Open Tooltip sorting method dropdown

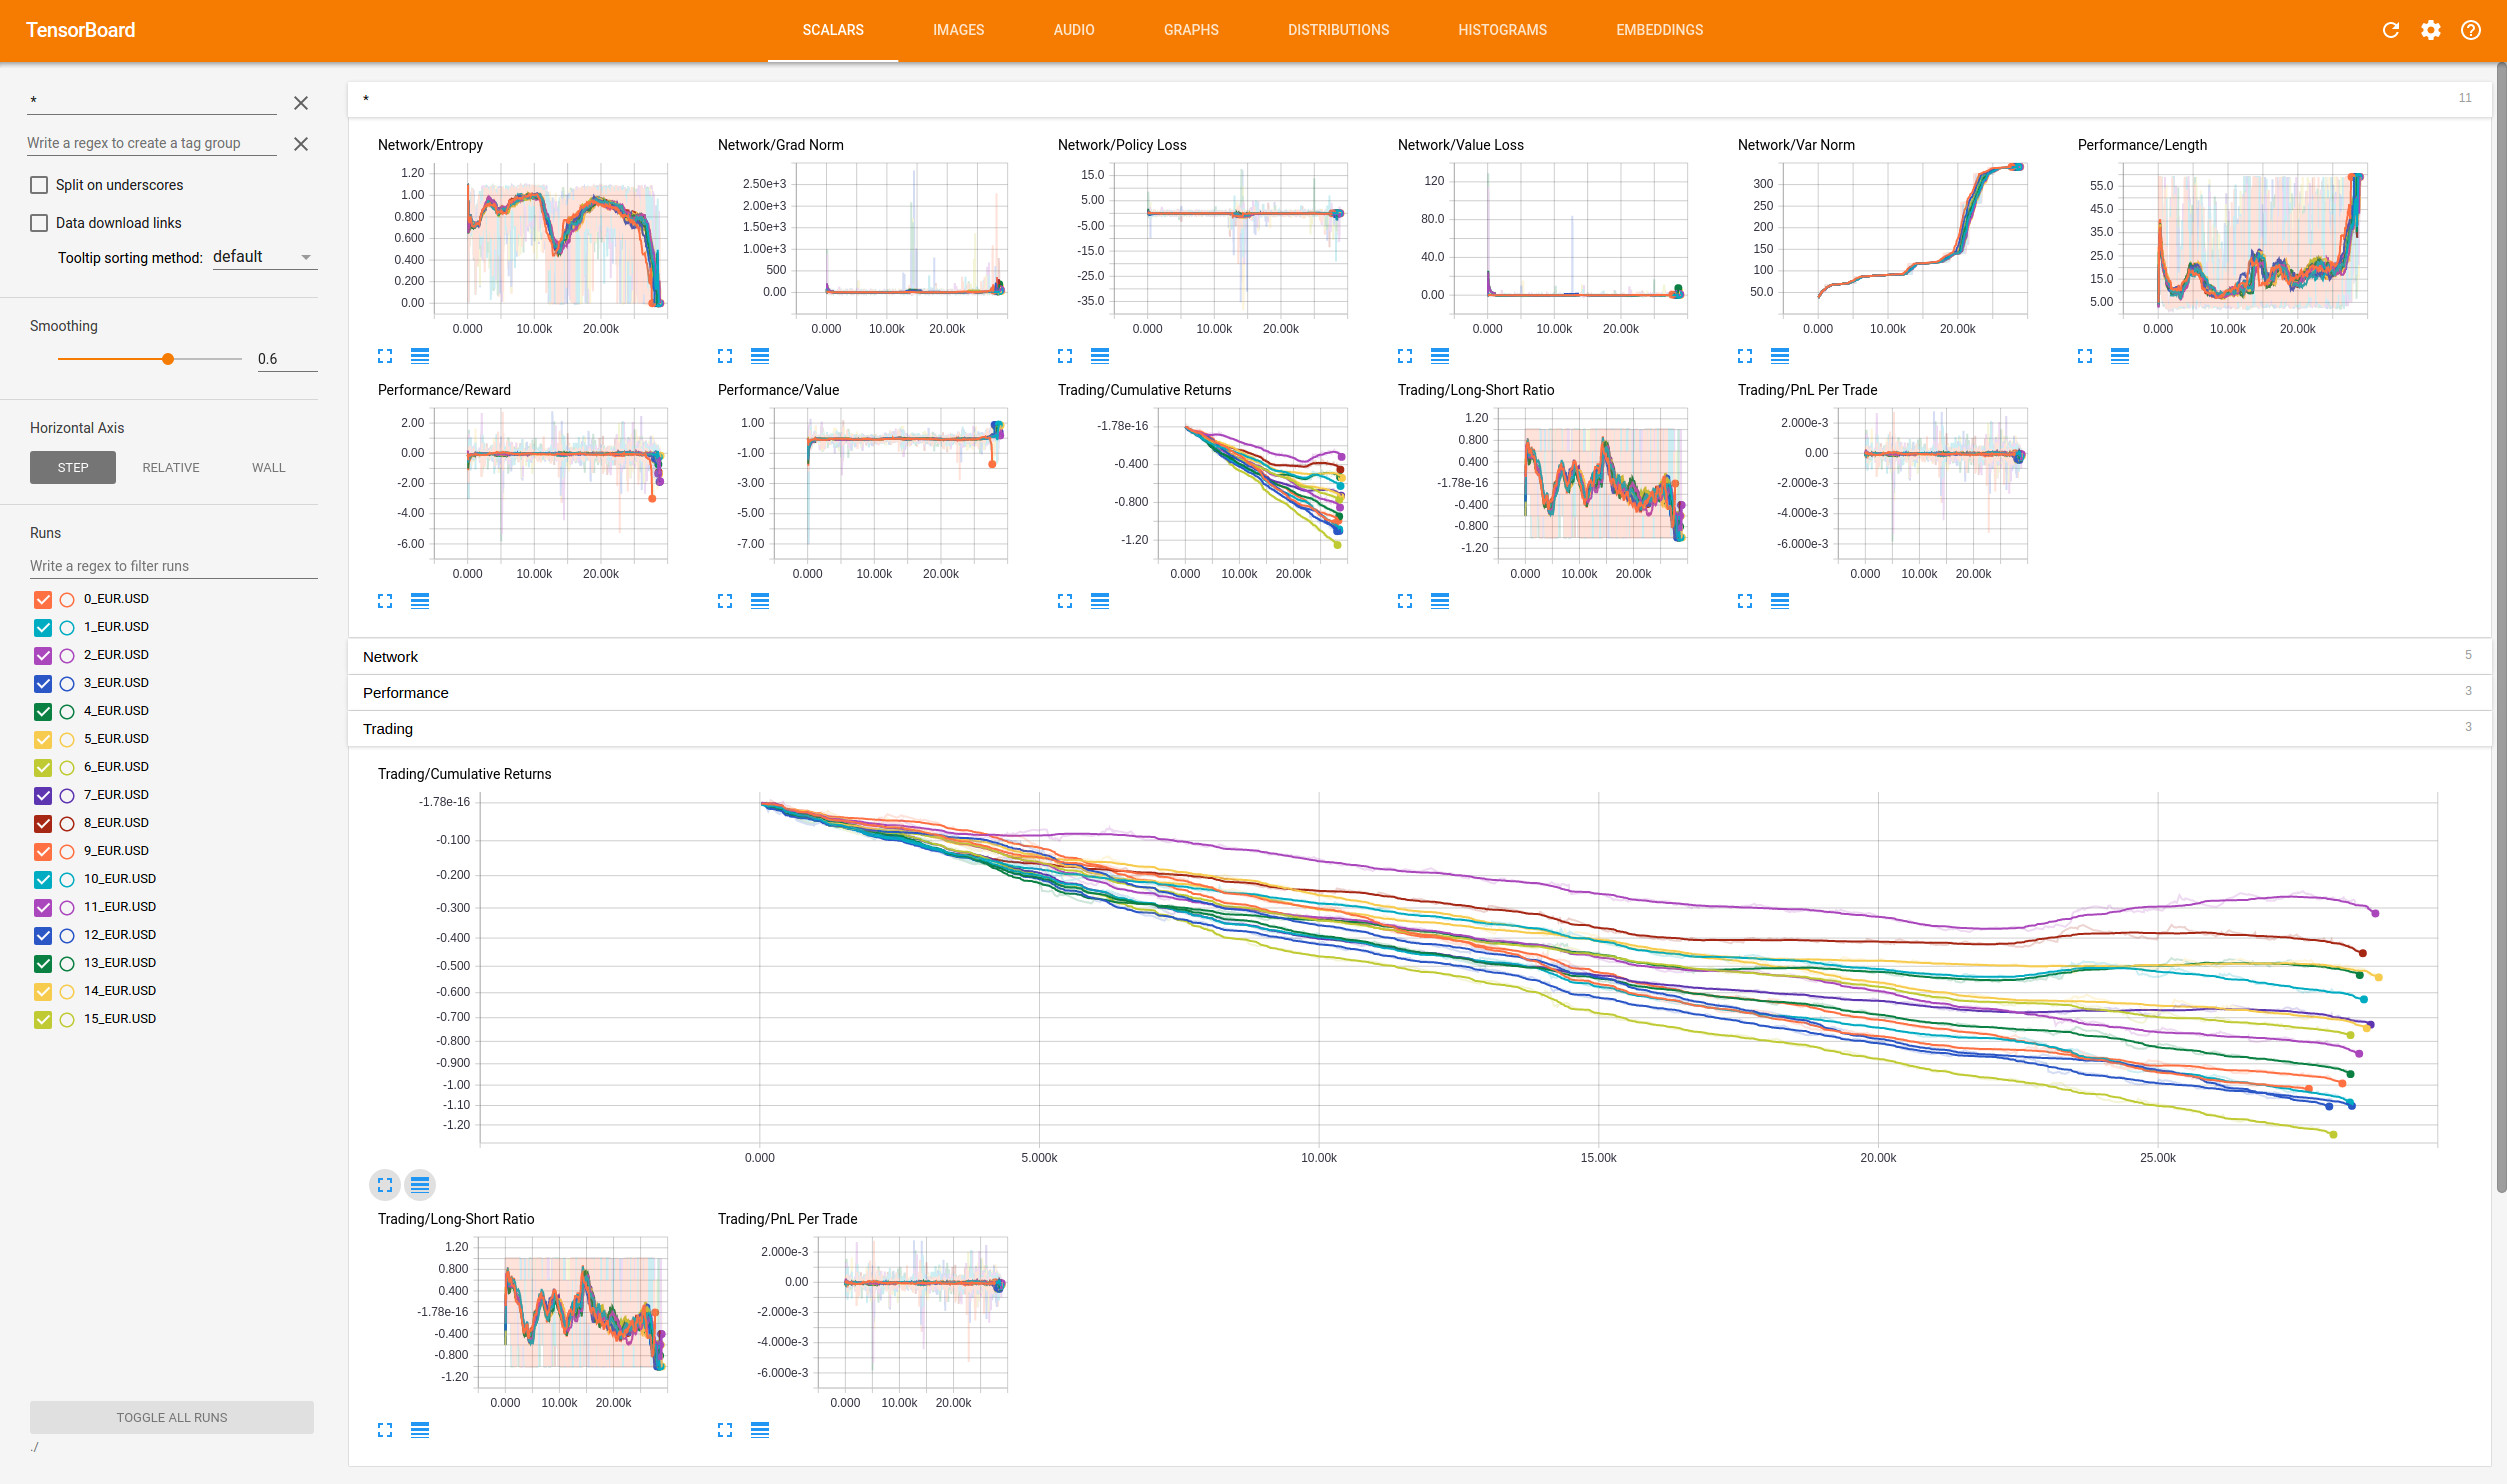264,257
